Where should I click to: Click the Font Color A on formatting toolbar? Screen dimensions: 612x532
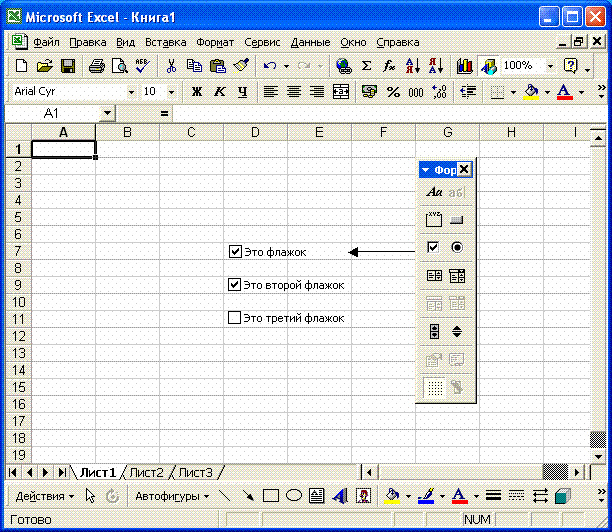pyautogui.click(x=564, y=92)
